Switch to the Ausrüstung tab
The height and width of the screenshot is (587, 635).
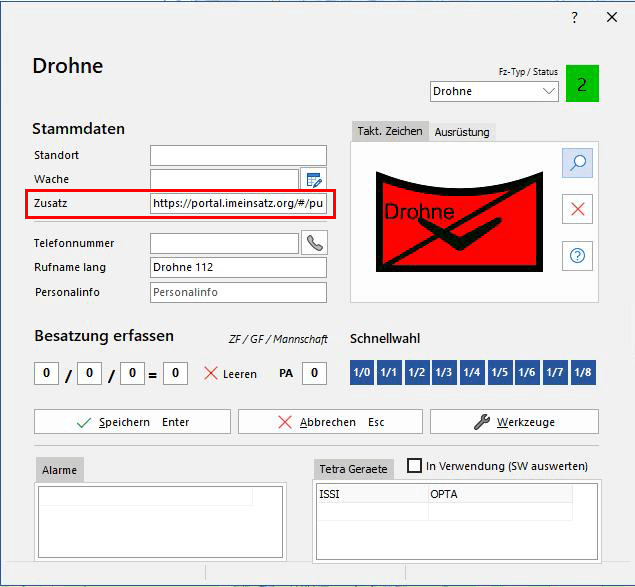point(462,132)
